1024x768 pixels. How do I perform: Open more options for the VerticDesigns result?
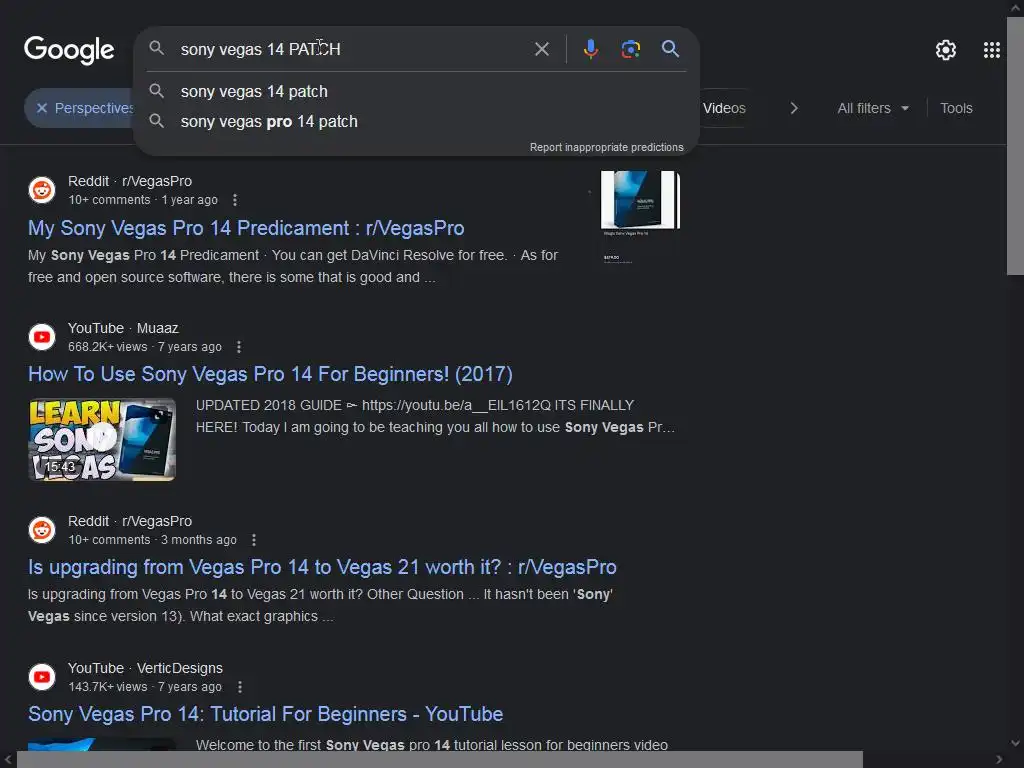240,687
